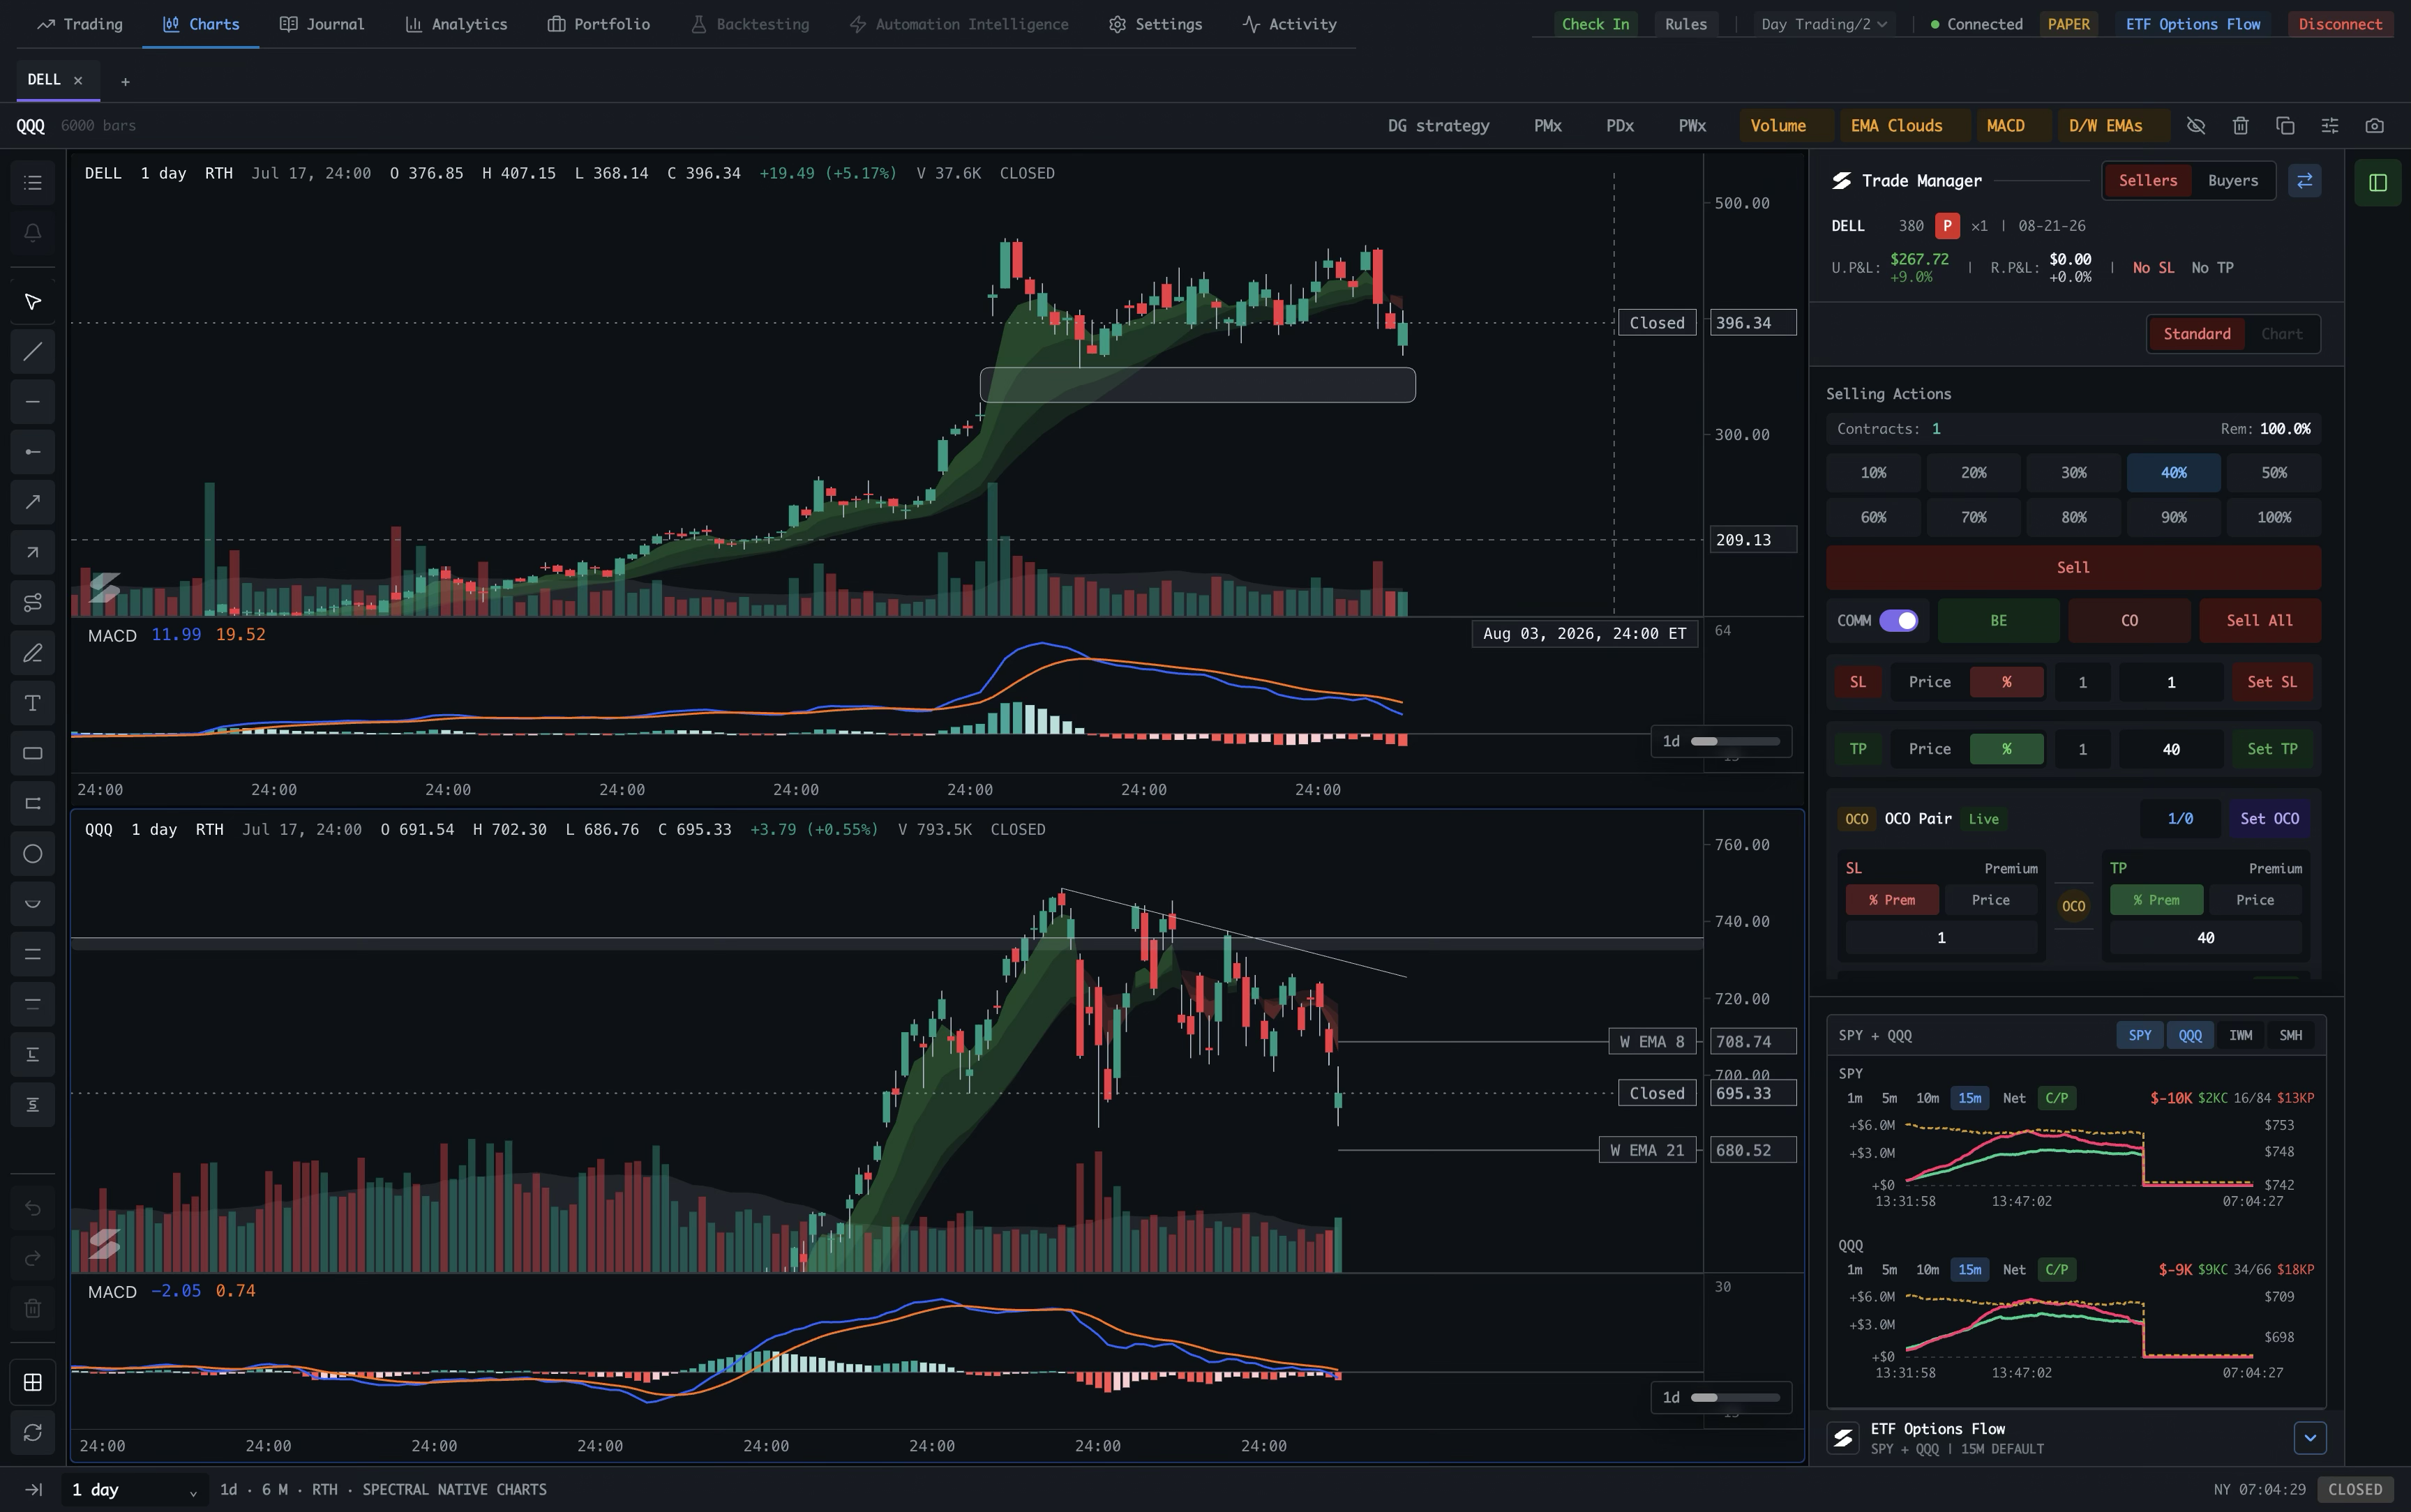Click the grid layout icon in left toolbar
The image size is (2411, 1512).
[32, 1382]
